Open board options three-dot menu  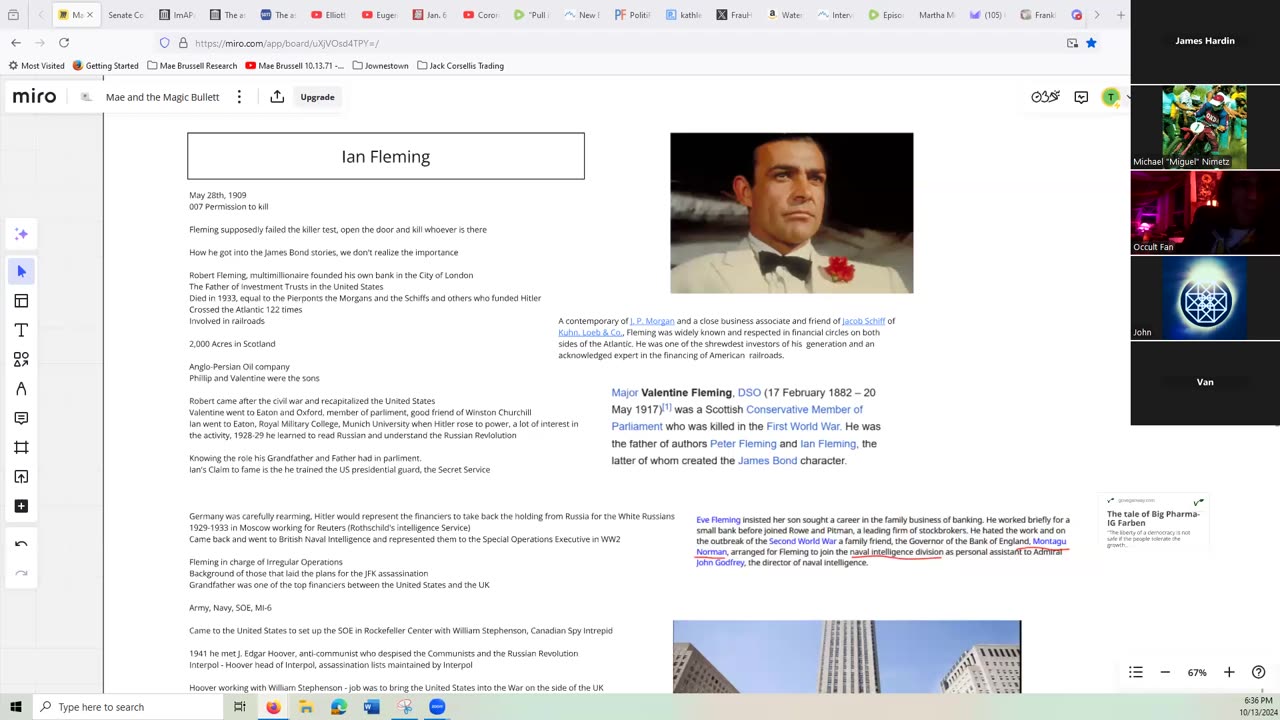coord(239,97)
